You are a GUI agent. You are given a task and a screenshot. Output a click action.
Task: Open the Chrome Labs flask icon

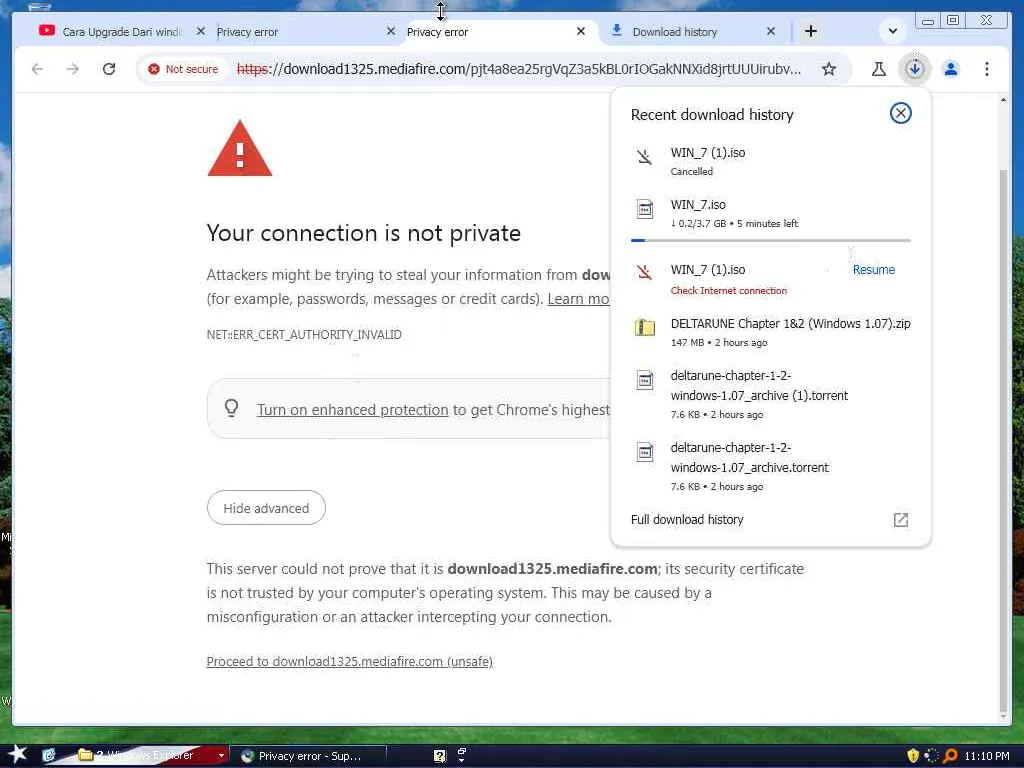tap(878, 69)
